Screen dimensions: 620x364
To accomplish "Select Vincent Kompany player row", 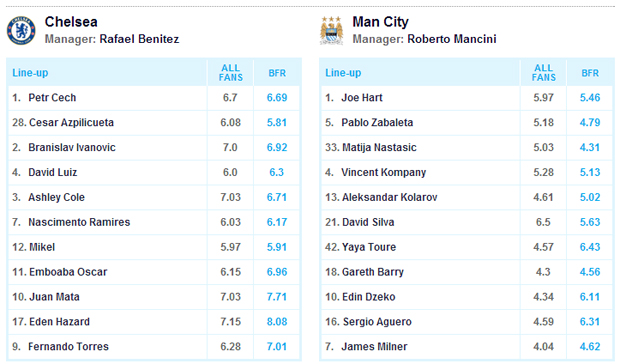I will coord(467,172).
